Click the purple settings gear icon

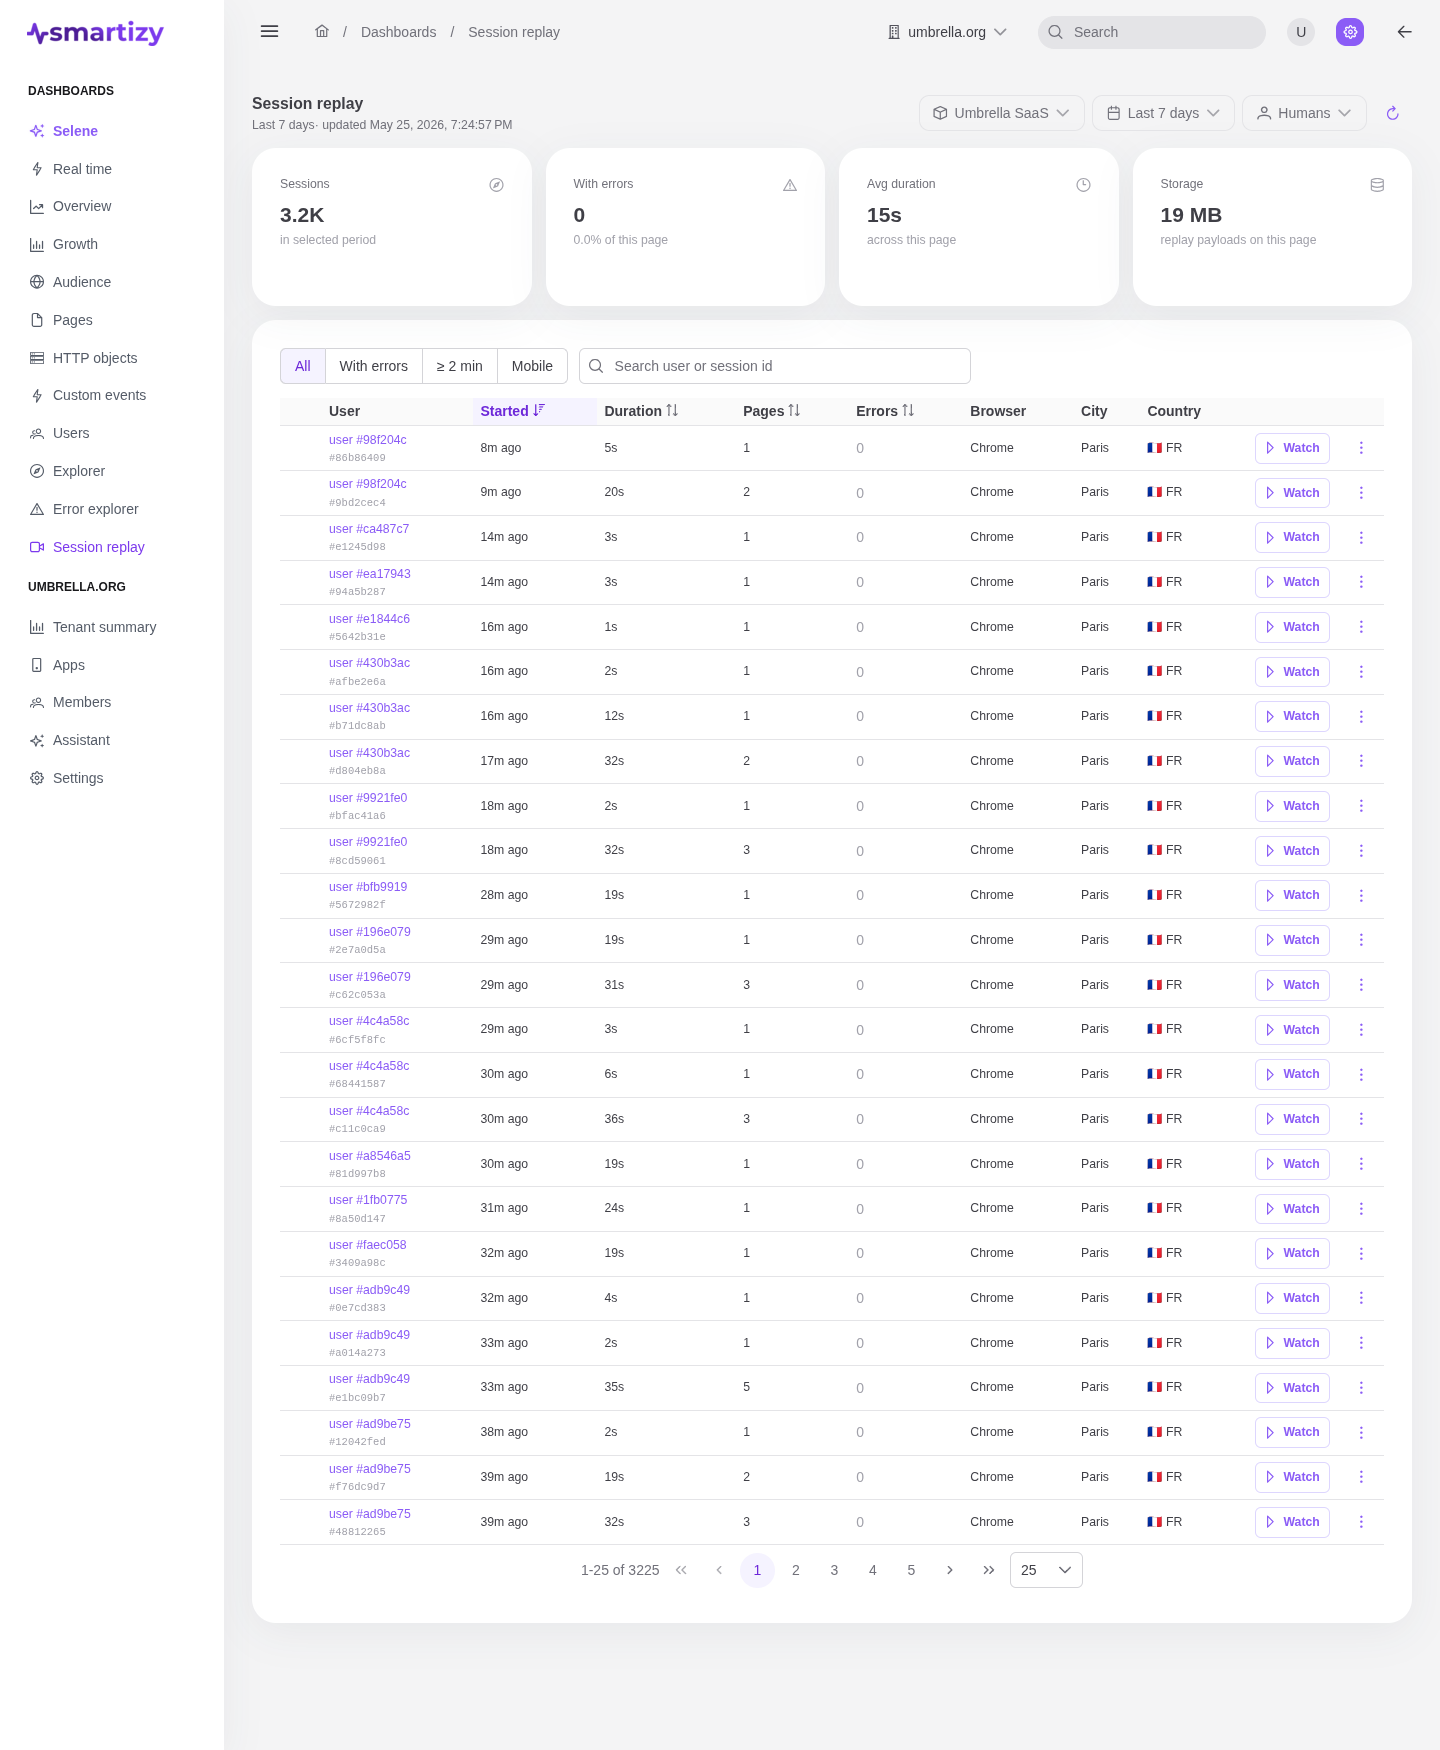pyautogui.click(x=1350, y=32)
